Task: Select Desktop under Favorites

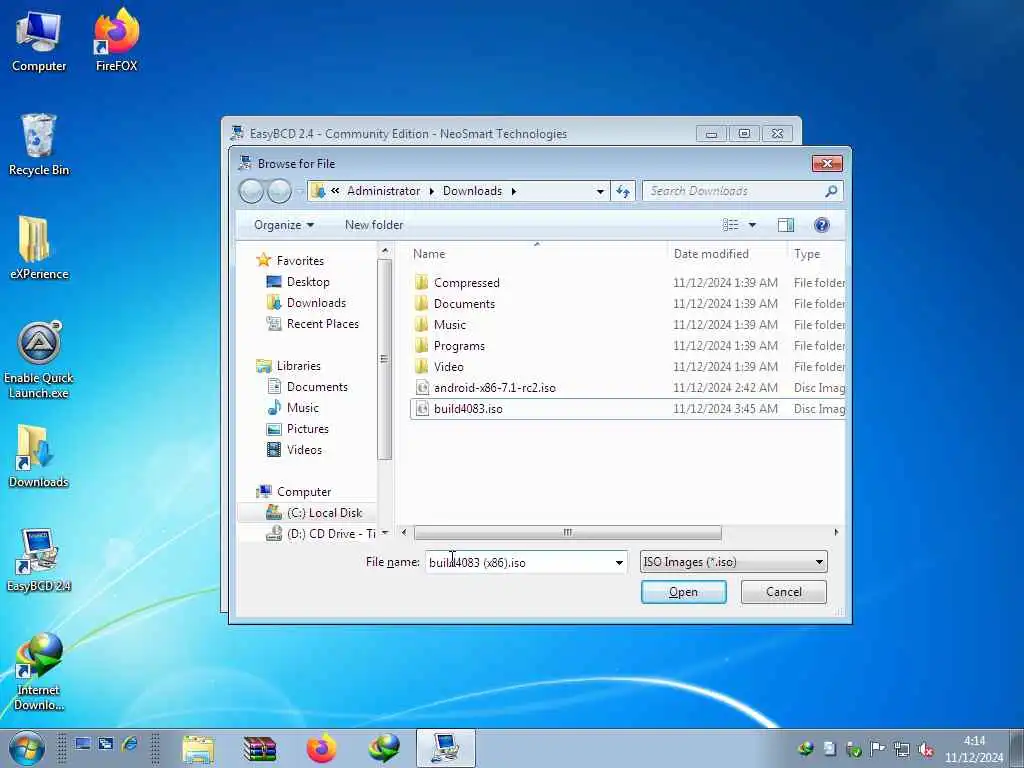Action: click(x=307, y=282)
